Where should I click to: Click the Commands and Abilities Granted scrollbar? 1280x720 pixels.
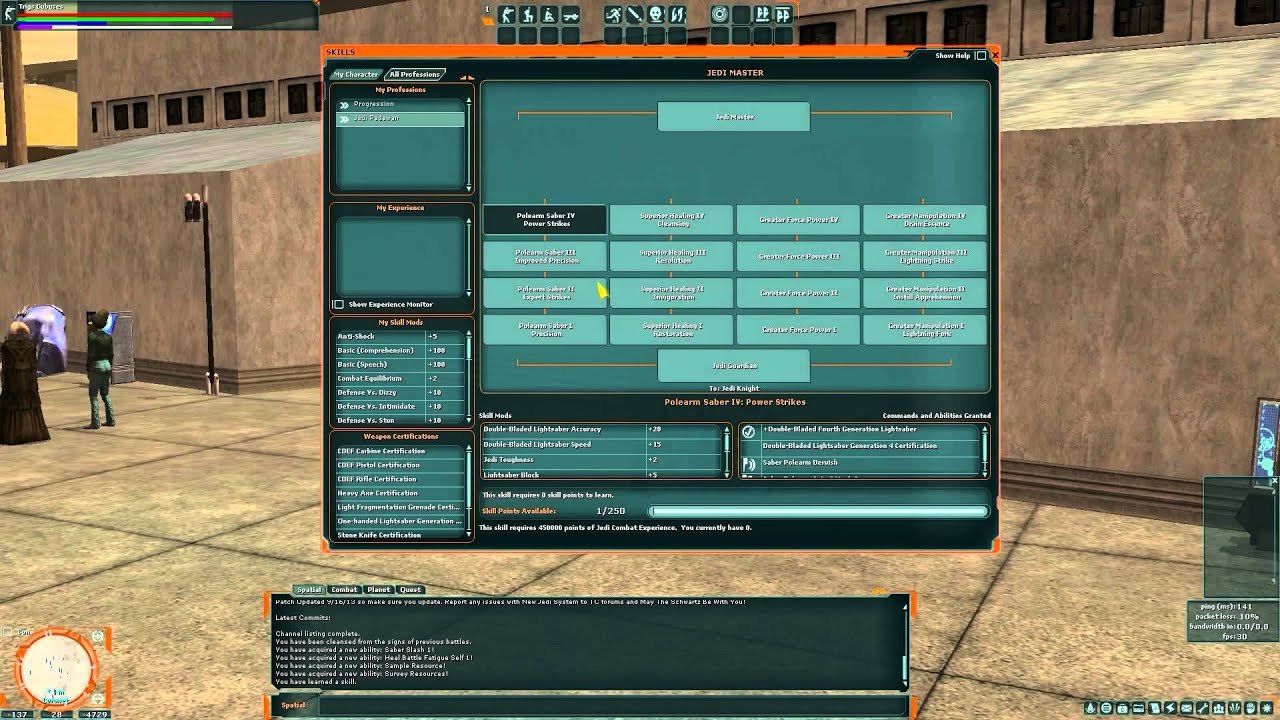(x=985, y=450)
